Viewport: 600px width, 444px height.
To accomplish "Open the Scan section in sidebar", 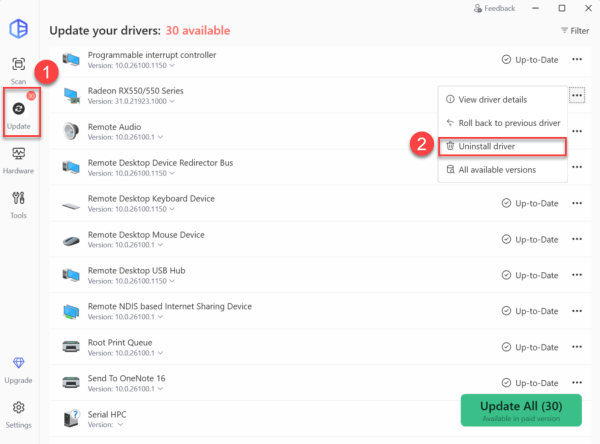I will click(19, 70).
